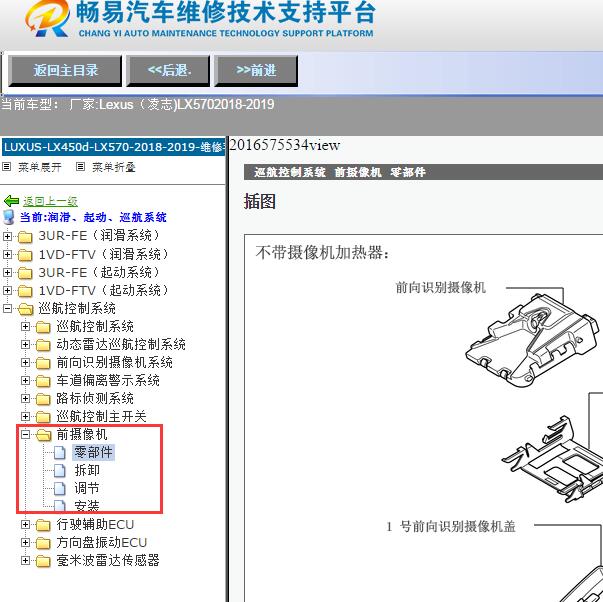Click the 2016575534view text

[x=285, y=145]
